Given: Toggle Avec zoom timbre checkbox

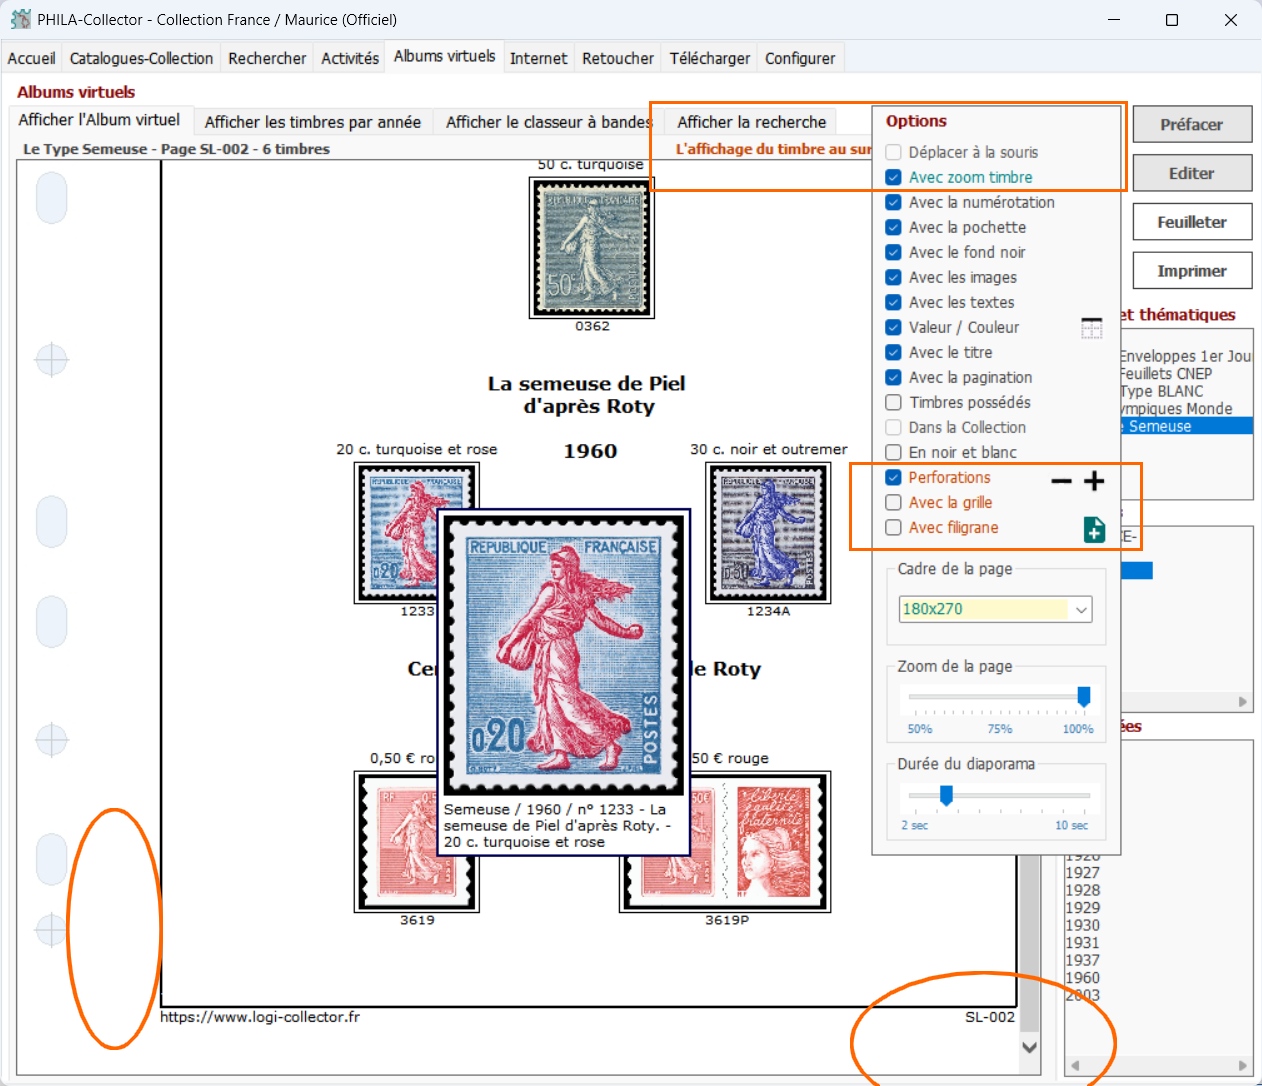Looking at the screenshot, I should [x=894, y=177].
